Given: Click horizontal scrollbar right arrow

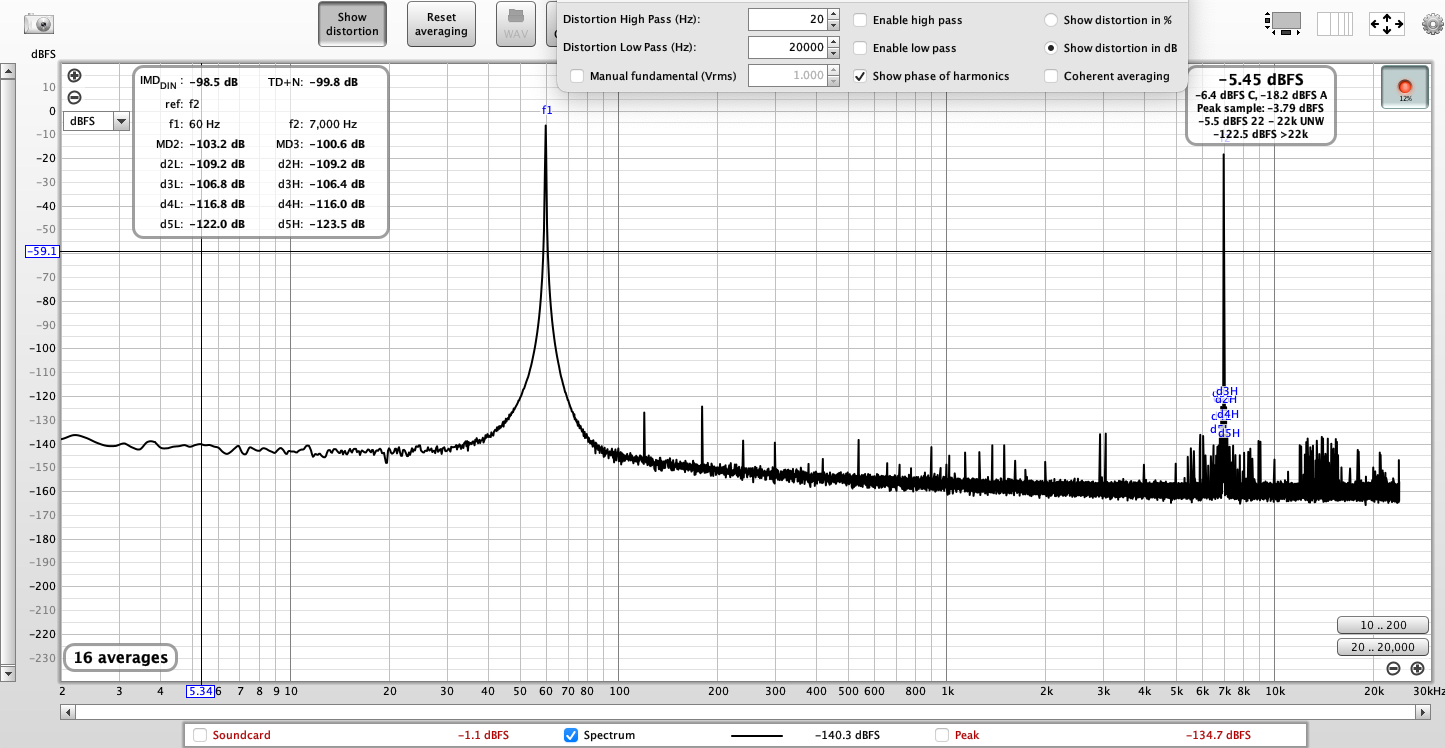Looking at the screenshot, I should point(1422,712).
